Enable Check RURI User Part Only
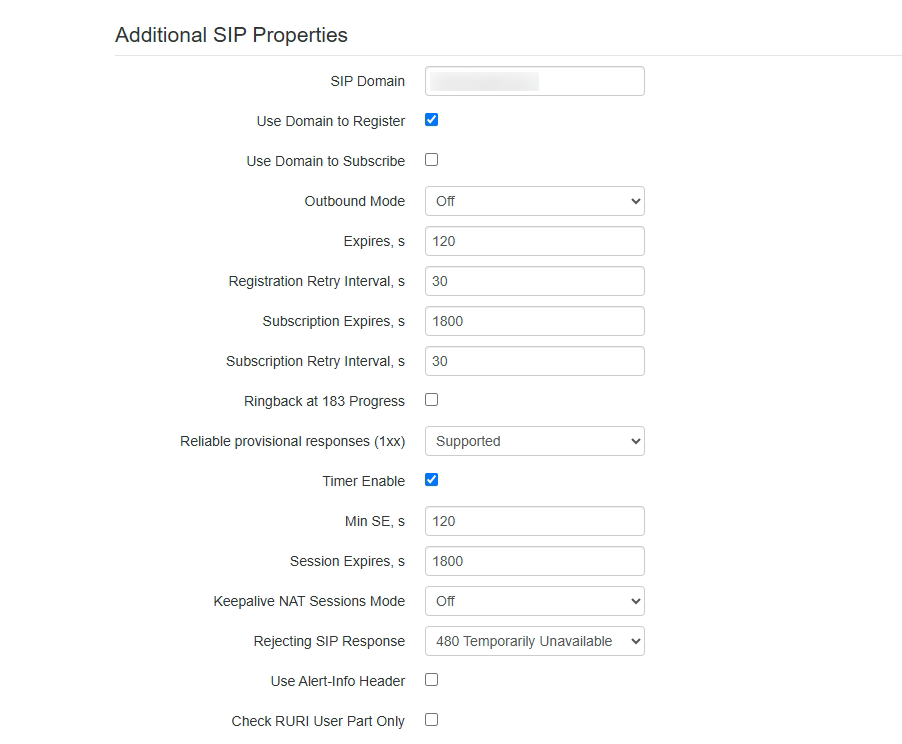 [432, 720]
